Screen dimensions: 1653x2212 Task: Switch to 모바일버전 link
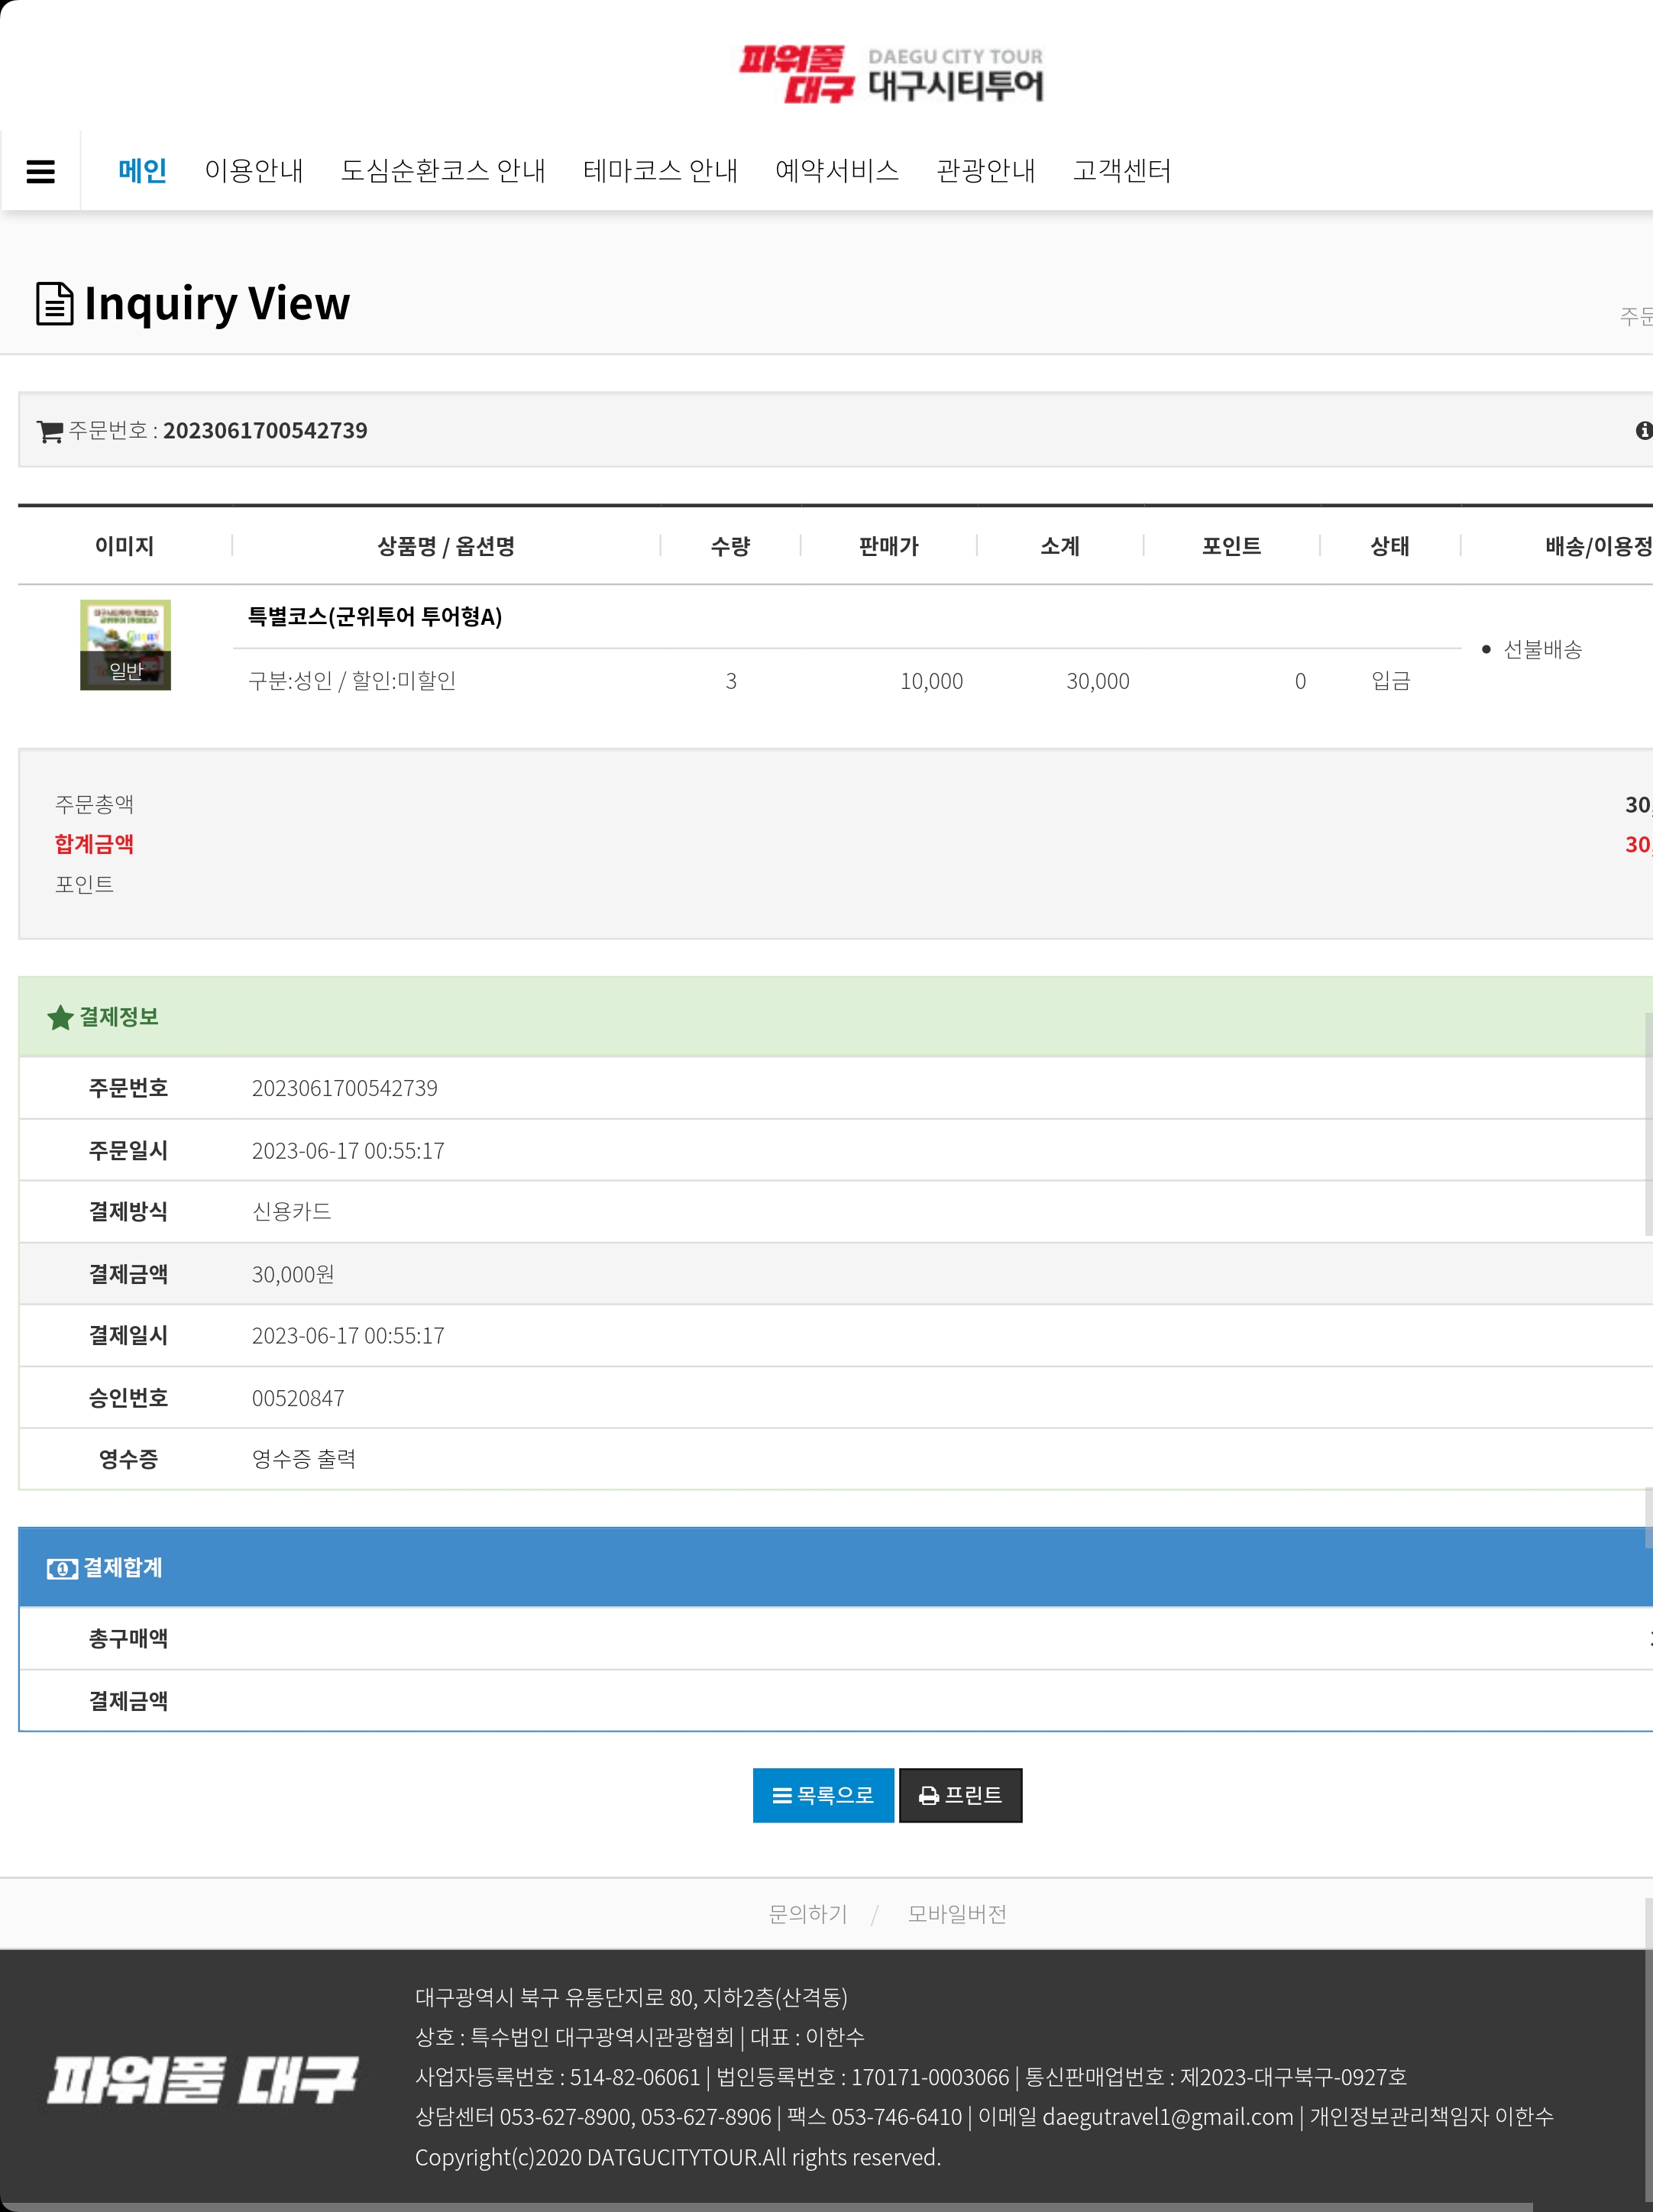click(x=957, y=1914)
